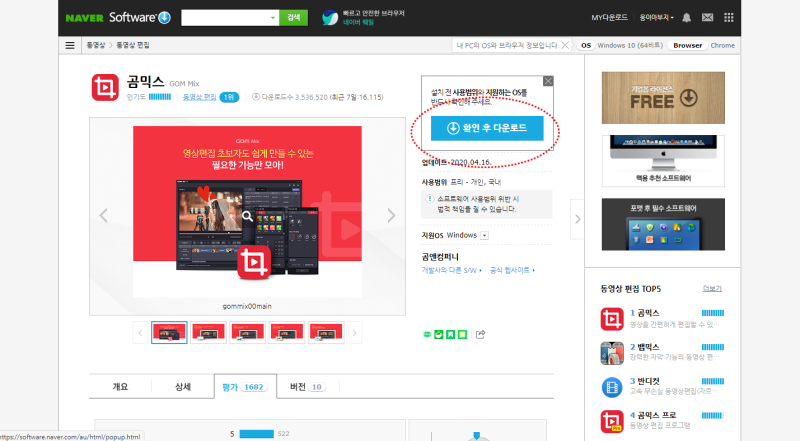Show the next screenshot in gallery
Viewport: 800px width, 441px height.
click(x=391, y=215)
